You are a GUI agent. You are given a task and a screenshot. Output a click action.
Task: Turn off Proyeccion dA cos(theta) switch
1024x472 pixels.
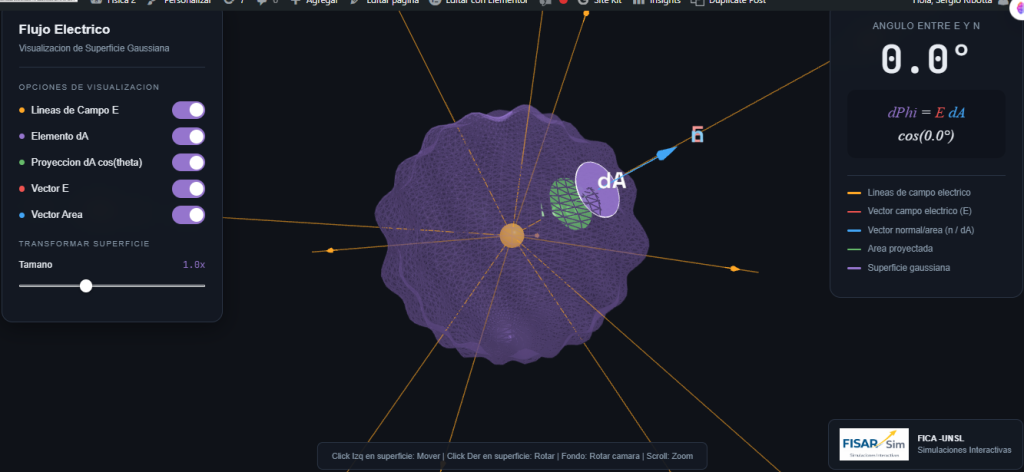click(x=188, y=162)
